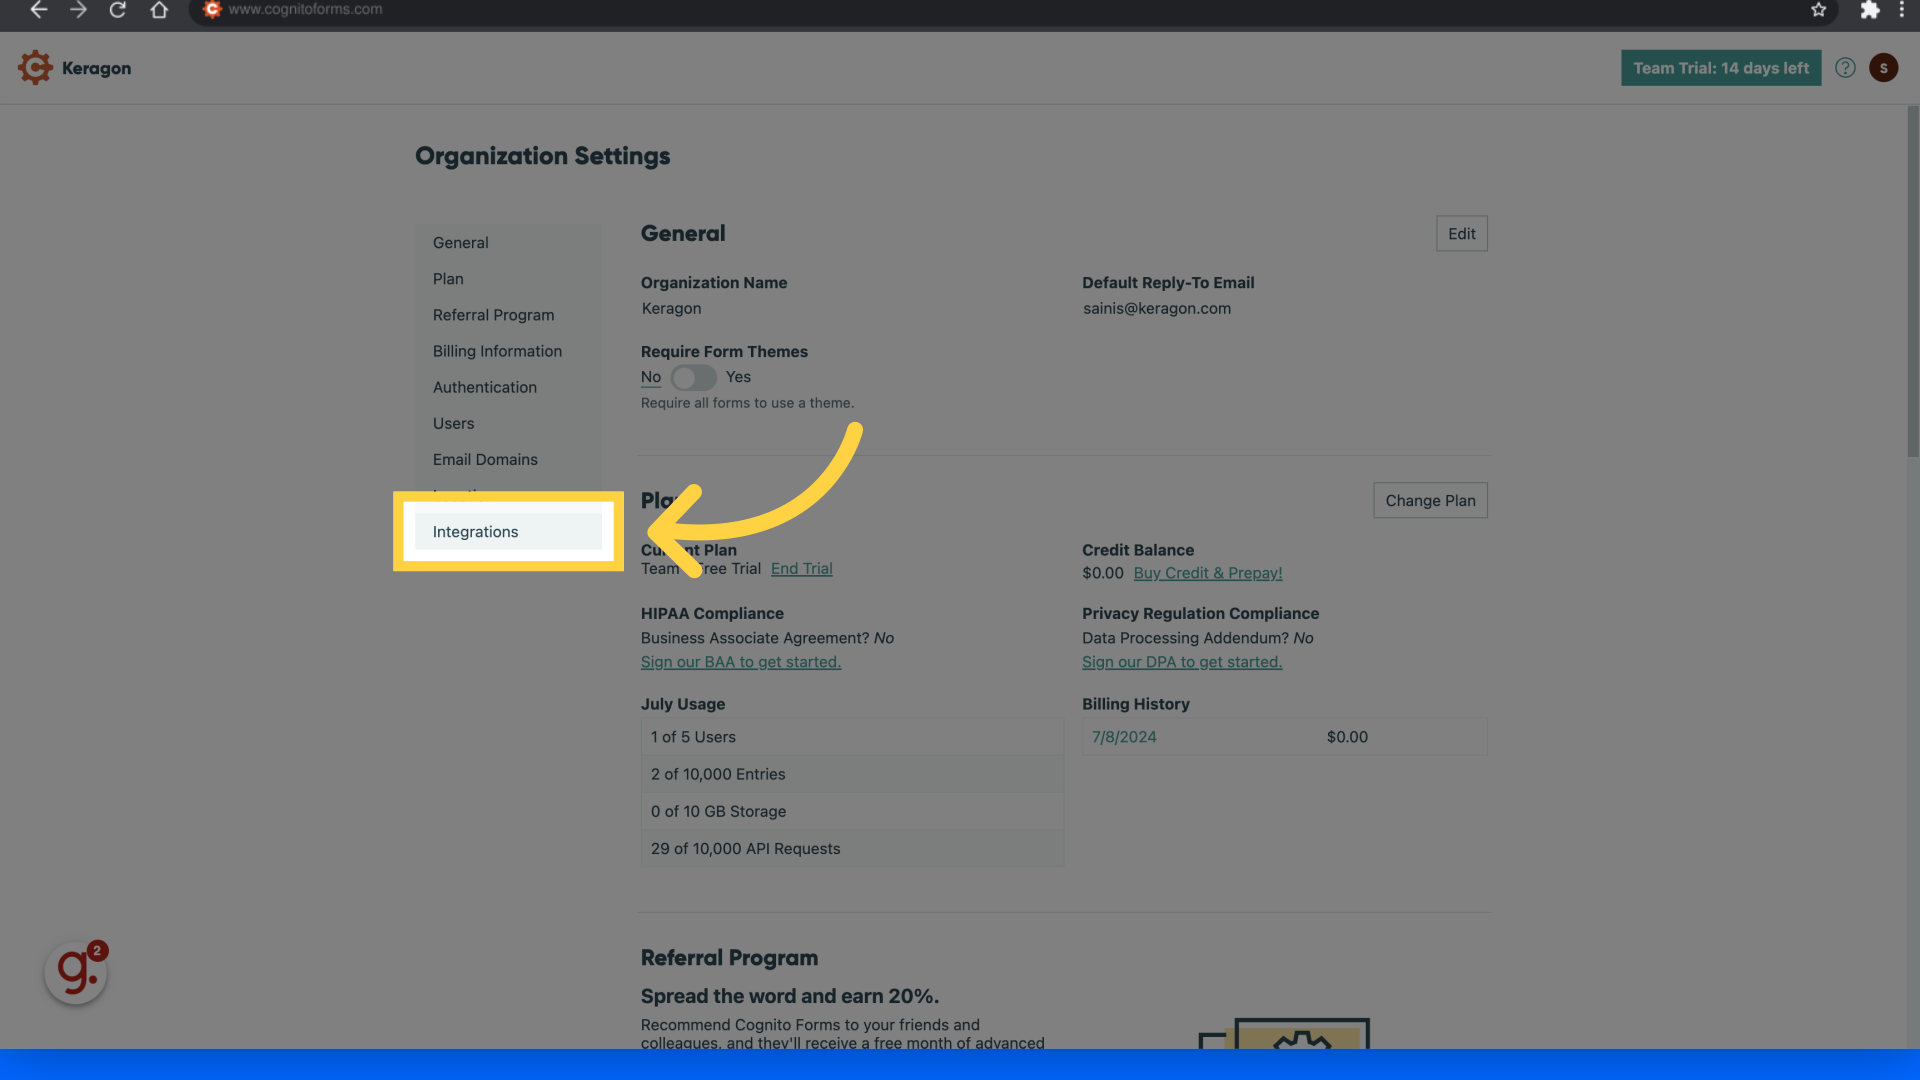Click the $0.00 billing history amount

tap(1347, 737)
